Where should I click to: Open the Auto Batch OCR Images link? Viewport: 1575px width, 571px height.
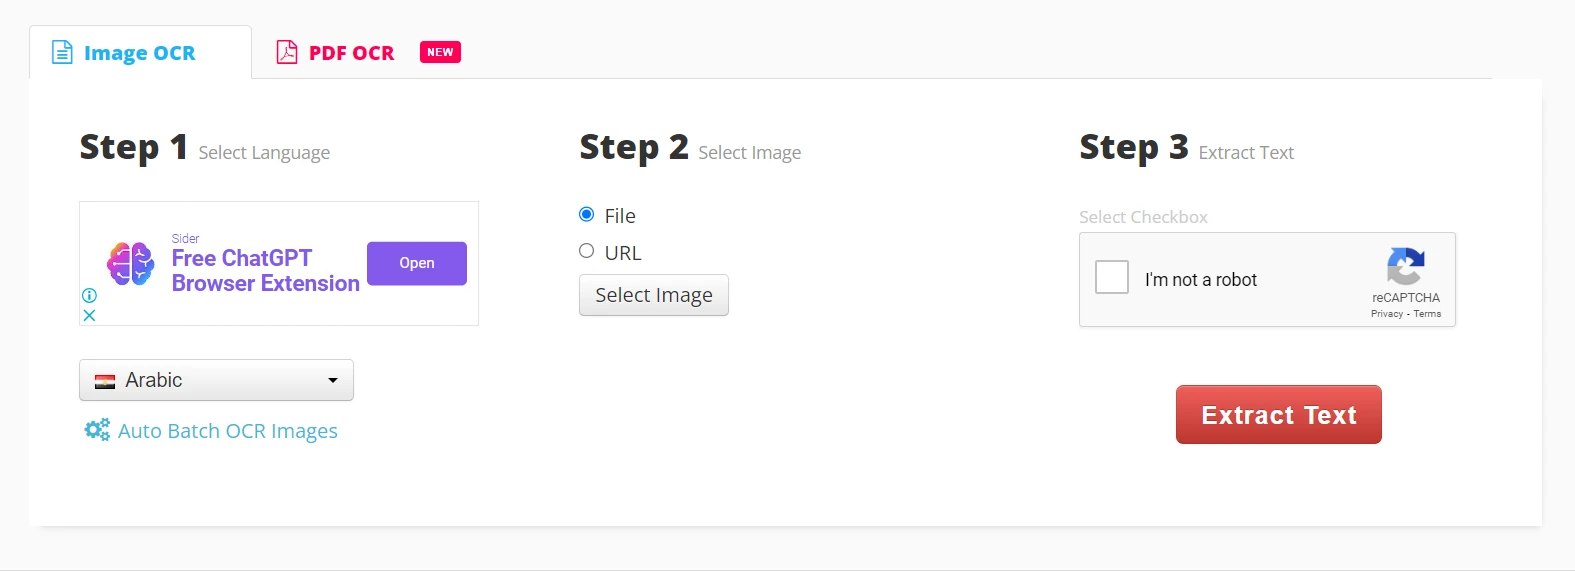pyautogui.click(x=228, y=431)
